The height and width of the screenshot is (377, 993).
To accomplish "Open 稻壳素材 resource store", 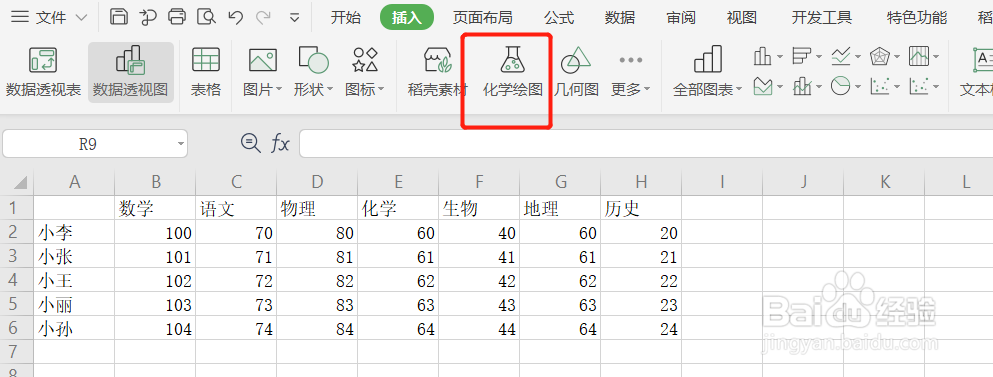I will pos(438,72).
